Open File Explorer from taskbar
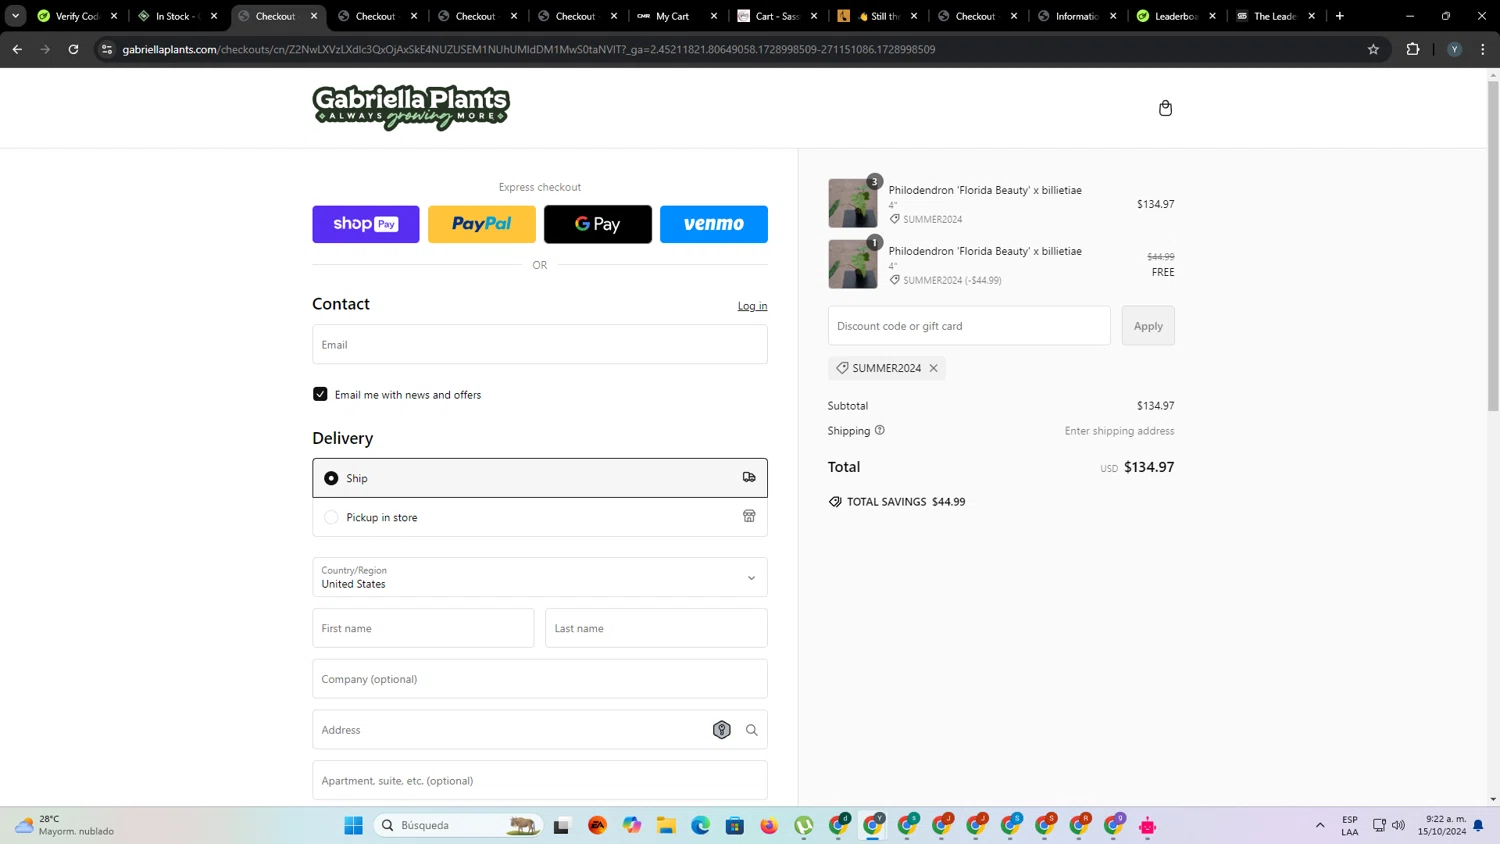 coord(666,825)
